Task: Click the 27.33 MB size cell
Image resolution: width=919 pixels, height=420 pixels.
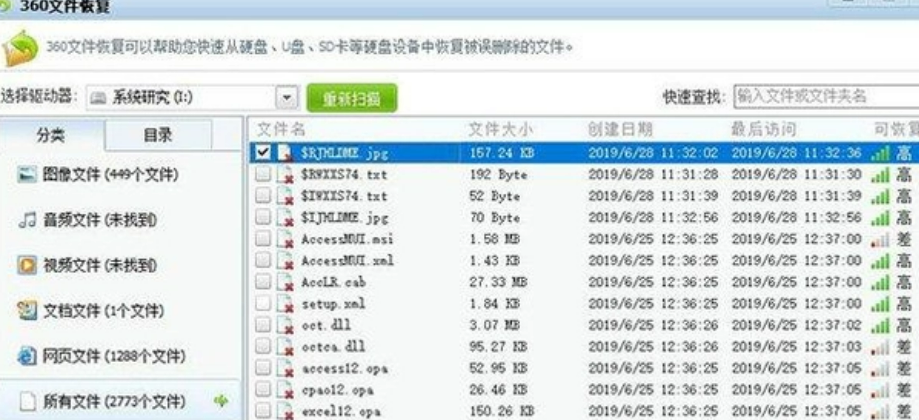Action: pos(498,282)
